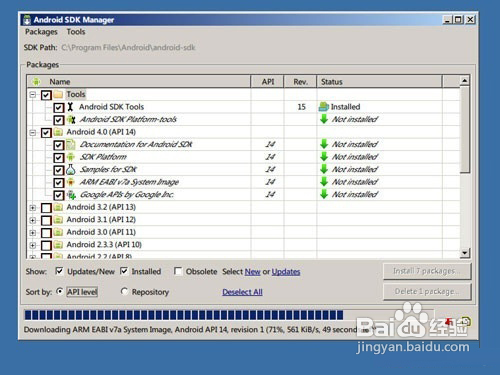Click the ARM EABI v7a System Image icon
The height and width of the screenshot is (375, 500).
point(71,182)
